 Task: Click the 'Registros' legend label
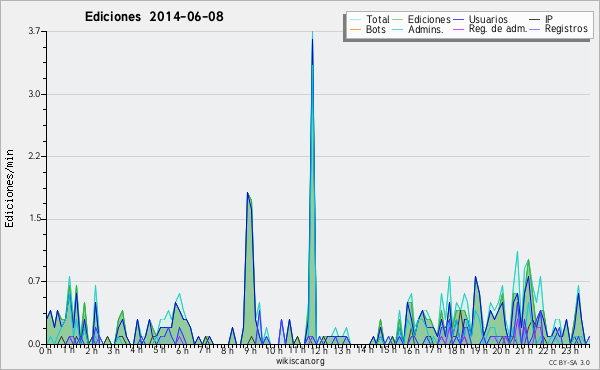pyautogui.click(x=566, y=29)
